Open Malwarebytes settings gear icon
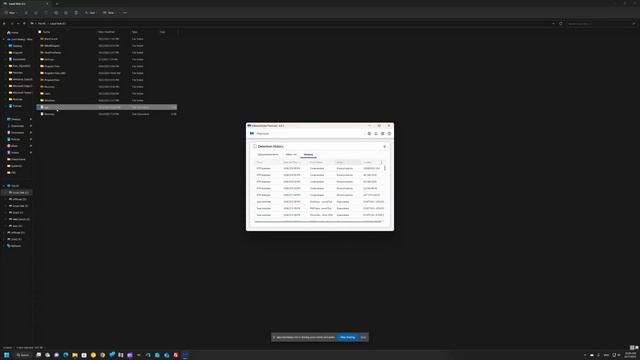This screenshot has height=360, width=640. 382,133
